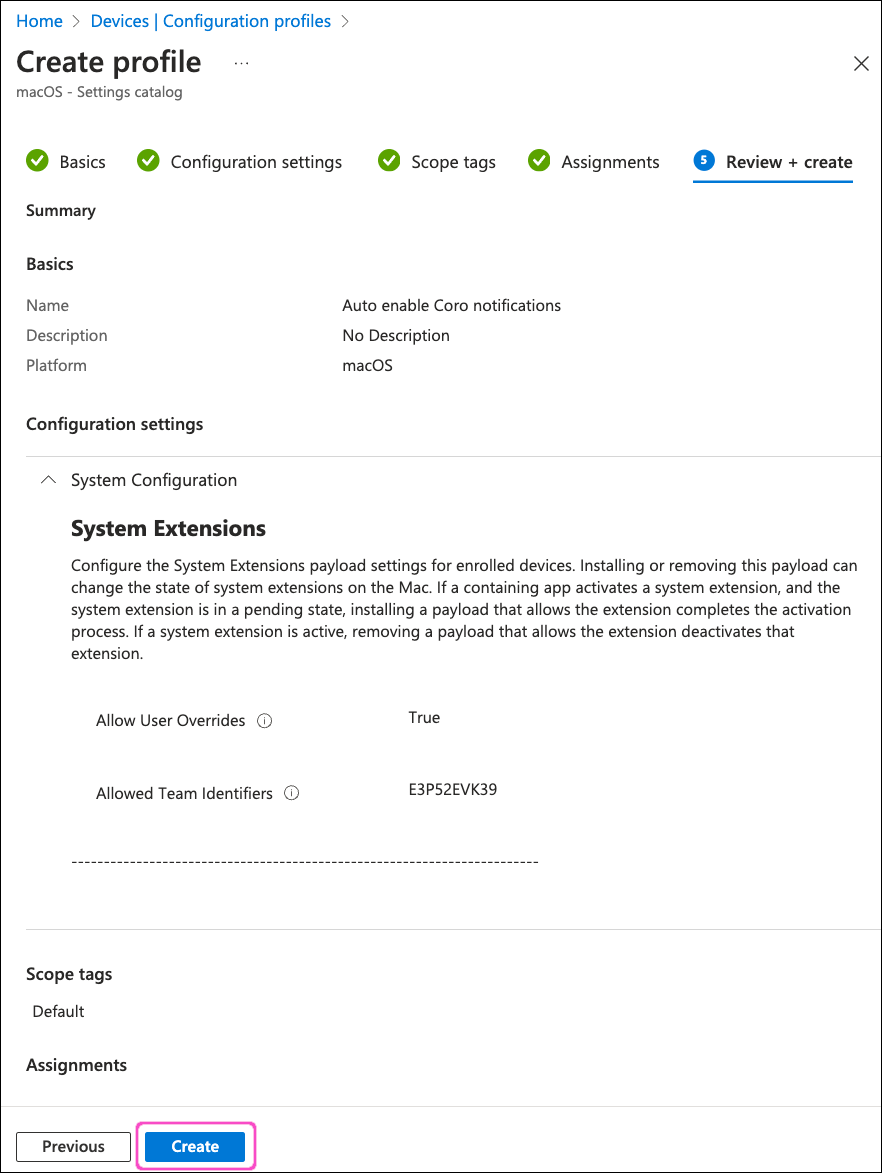This screenshot has width=882, height=1173.
Task: Select the Scope tags step tab
Action: click(453, 162)
